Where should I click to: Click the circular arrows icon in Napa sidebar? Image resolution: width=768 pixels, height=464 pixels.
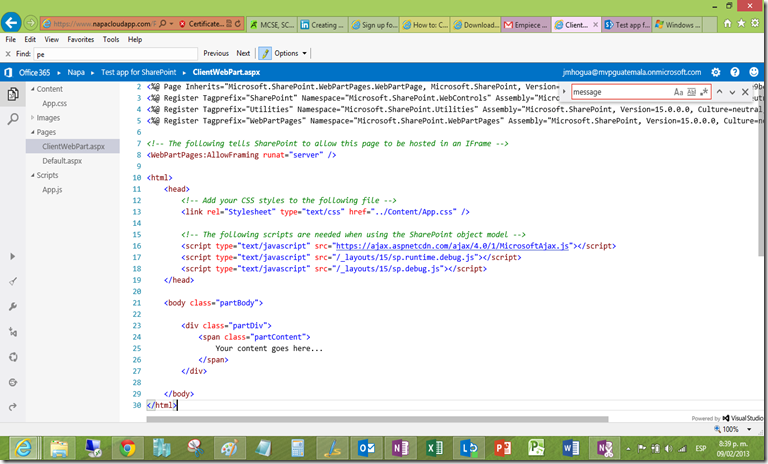(13, 357)
